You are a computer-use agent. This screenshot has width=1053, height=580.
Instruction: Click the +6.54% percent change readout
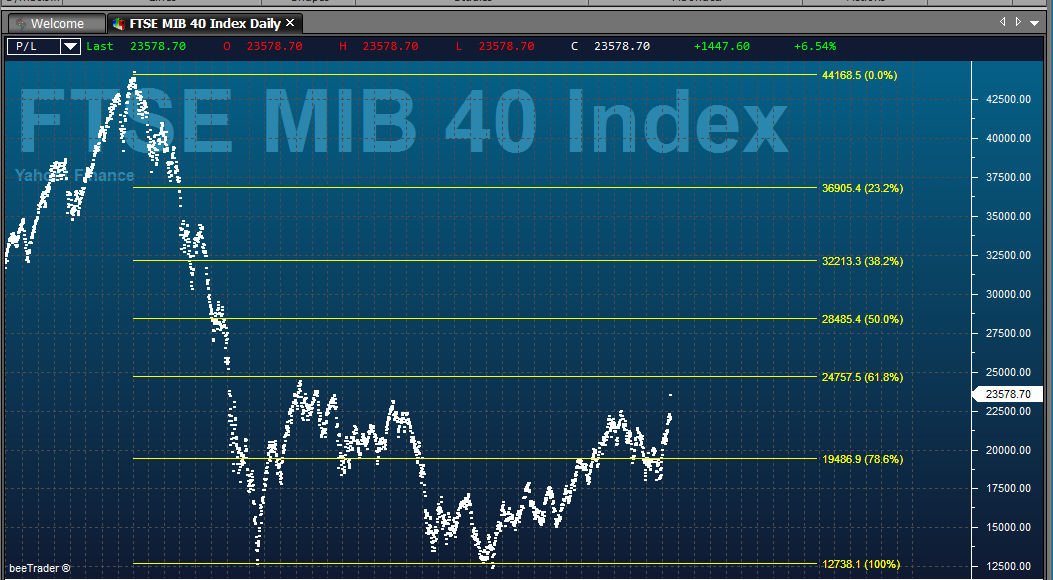[x=815, y=46]
